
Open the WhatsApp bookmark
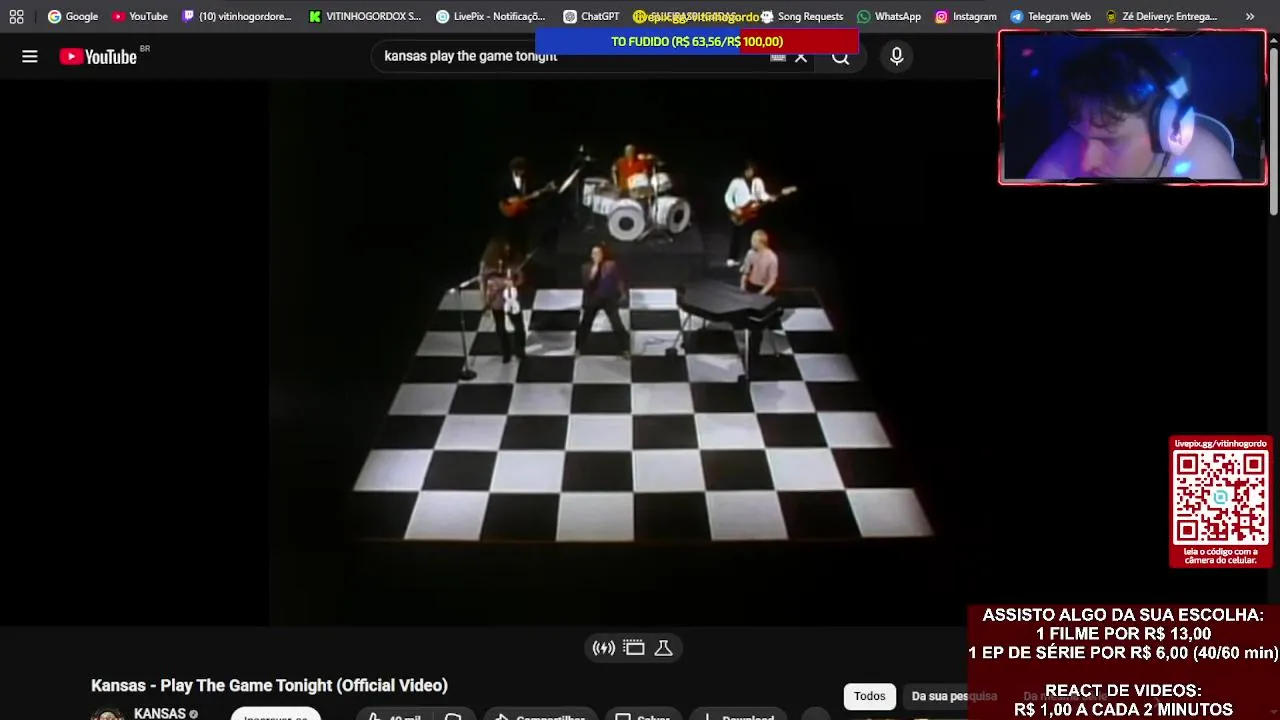tap(889, 16)
